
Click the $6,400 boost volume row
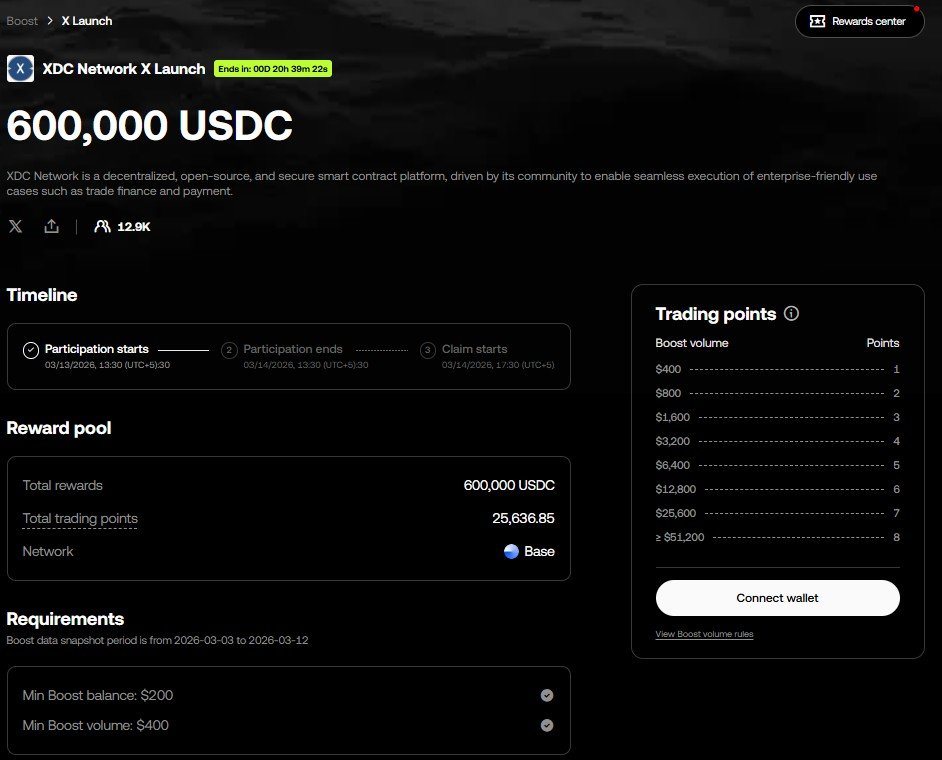(777, 465)
